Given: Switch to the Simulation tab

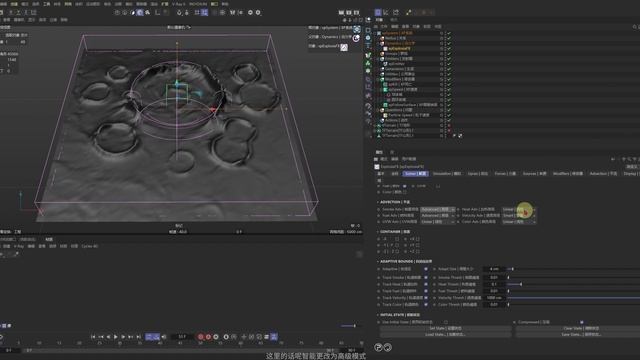Looking at the screenshot, I should [x=447, y=174].
